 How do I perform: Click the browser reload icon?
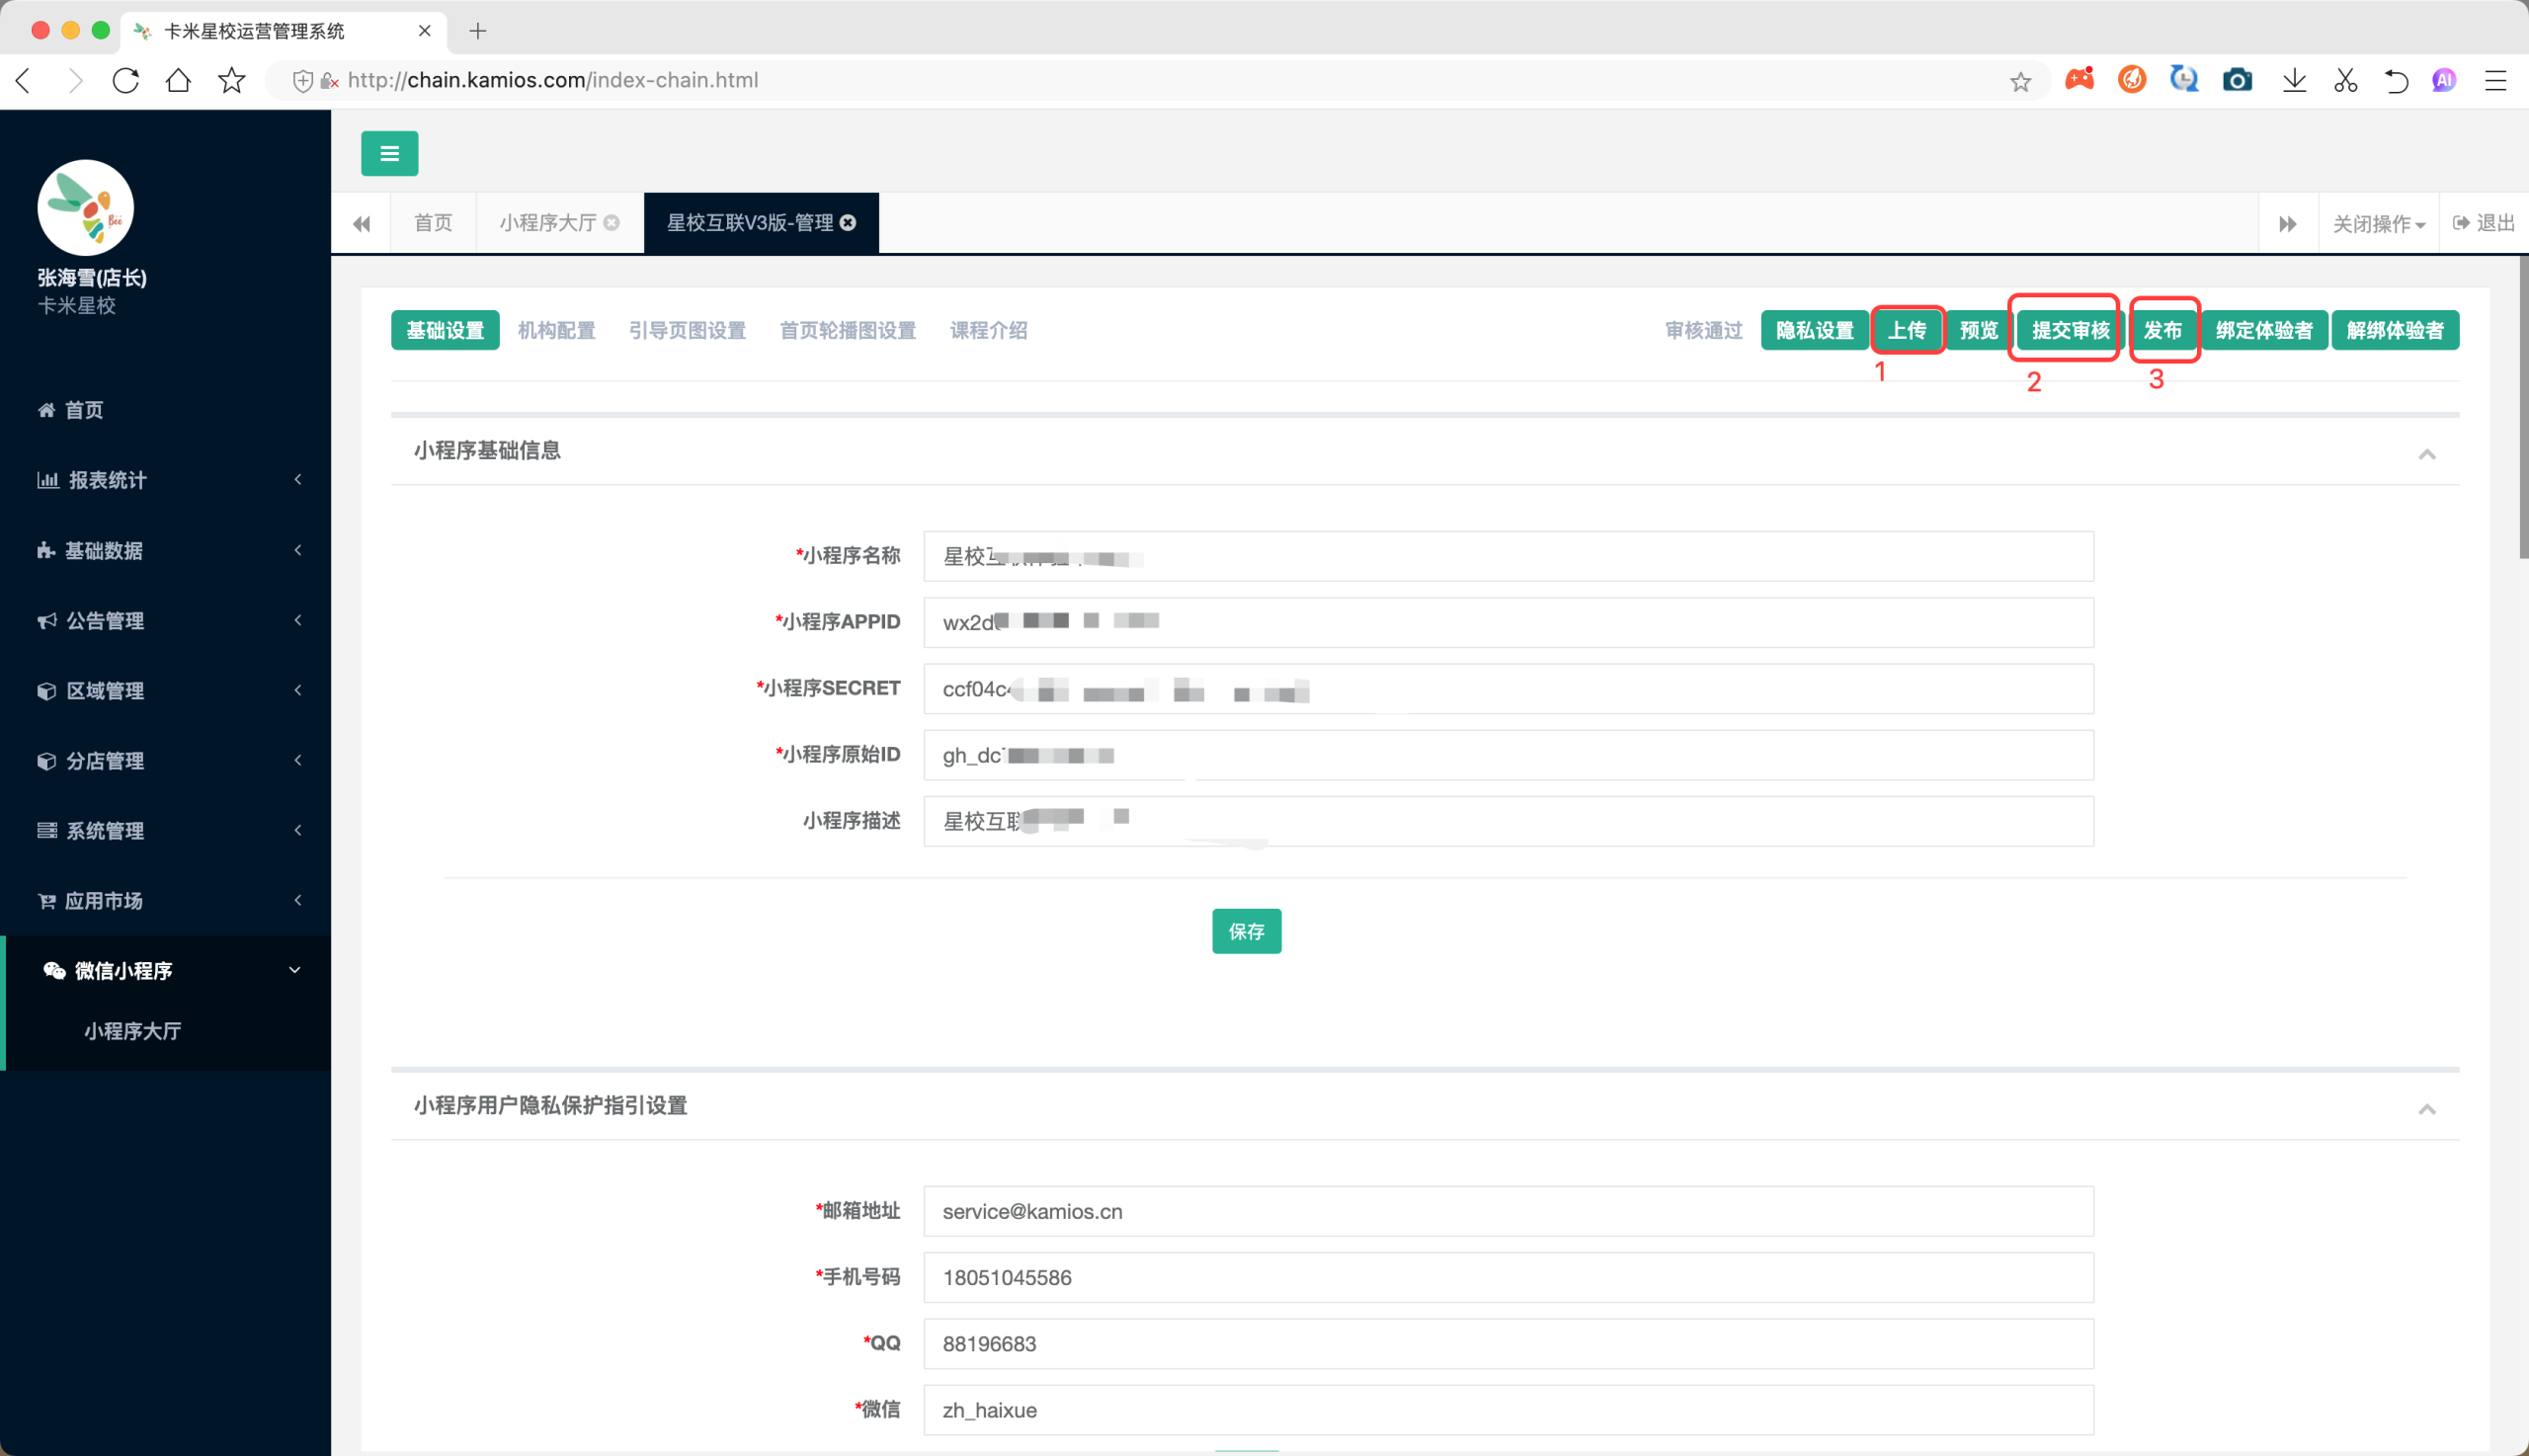pos(125,80)
